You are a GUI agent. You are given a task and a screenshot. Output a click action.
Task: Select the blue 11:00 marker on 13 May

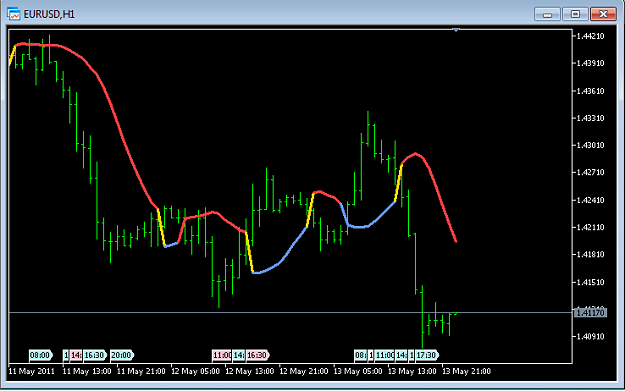pyautogui.click(x=385, y=355)
